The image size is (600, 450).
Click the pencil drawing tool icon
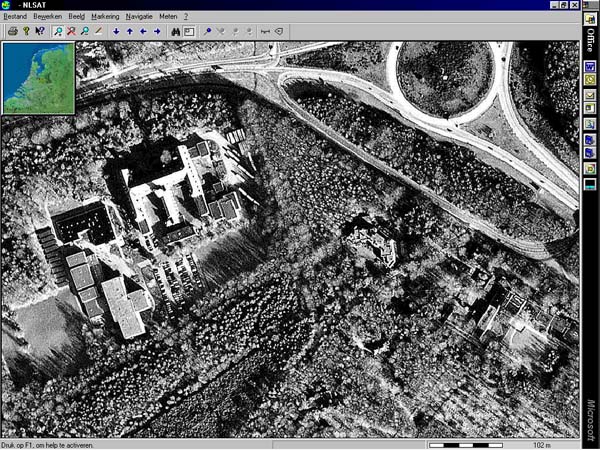pyautogui.click(x=98, y=31)
